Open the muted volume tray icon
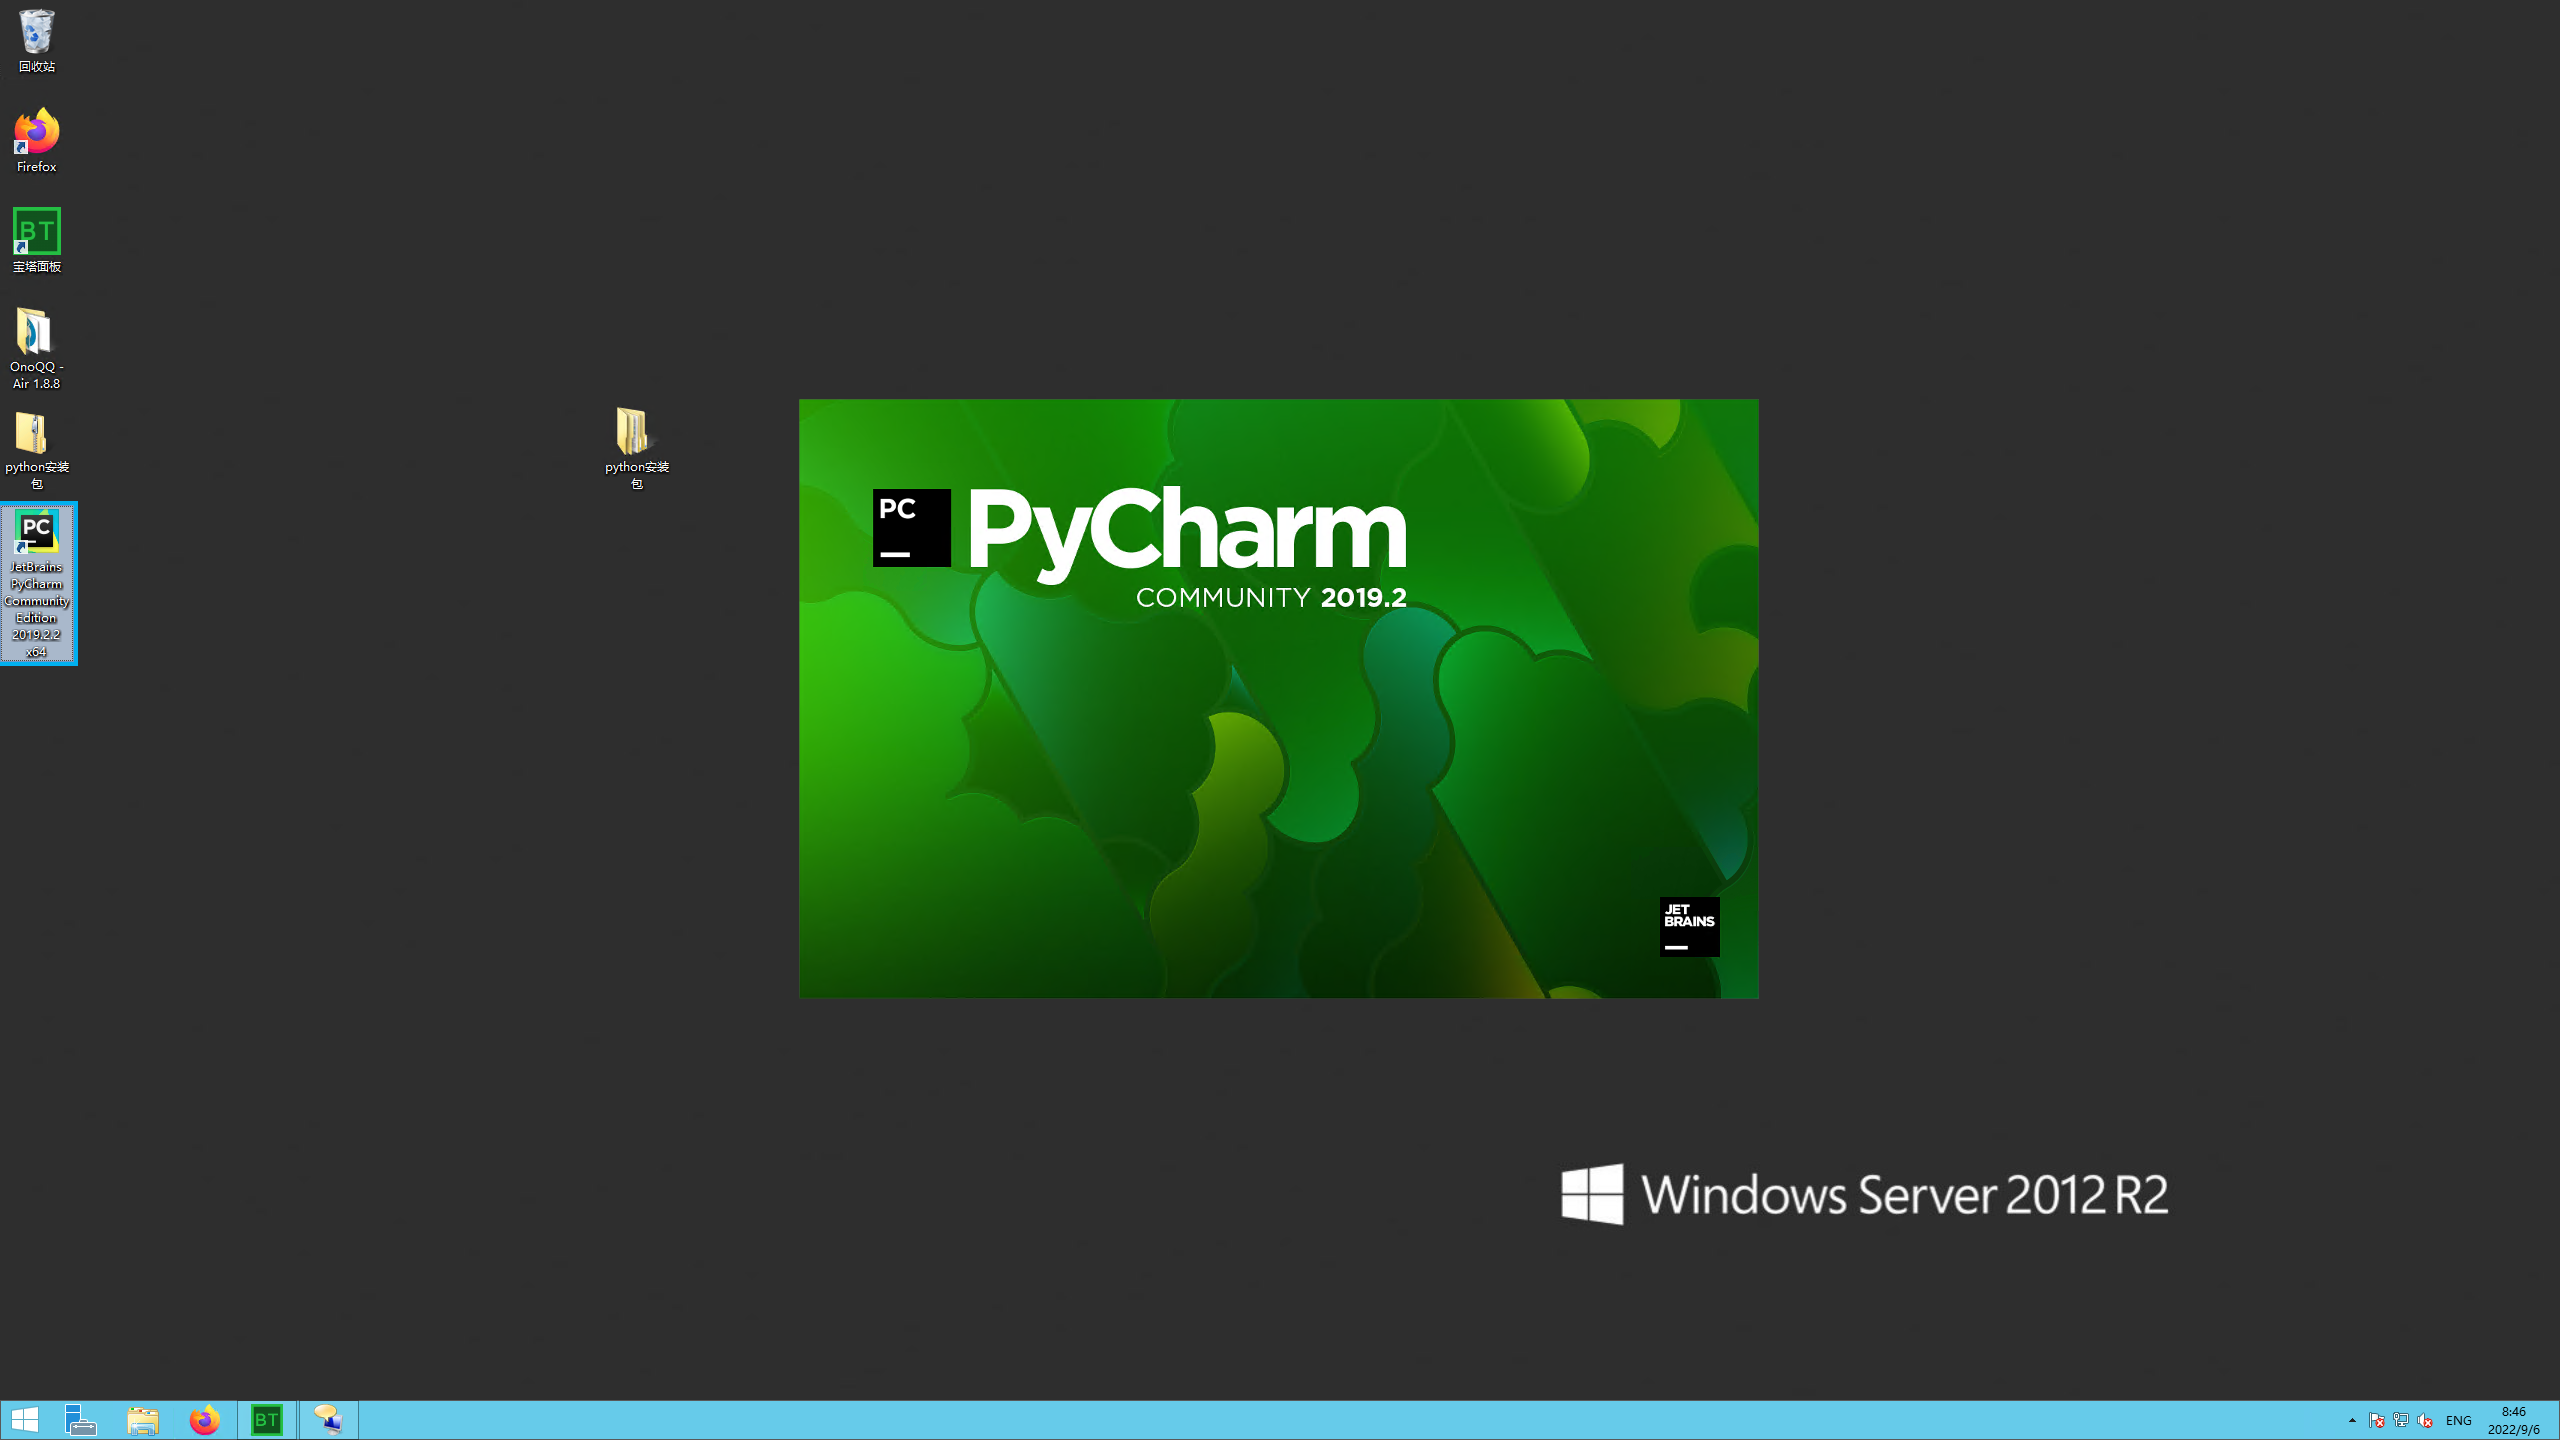Screen dimensions: 2560x1440 pyautogui.click(x=2425, y=1420)
